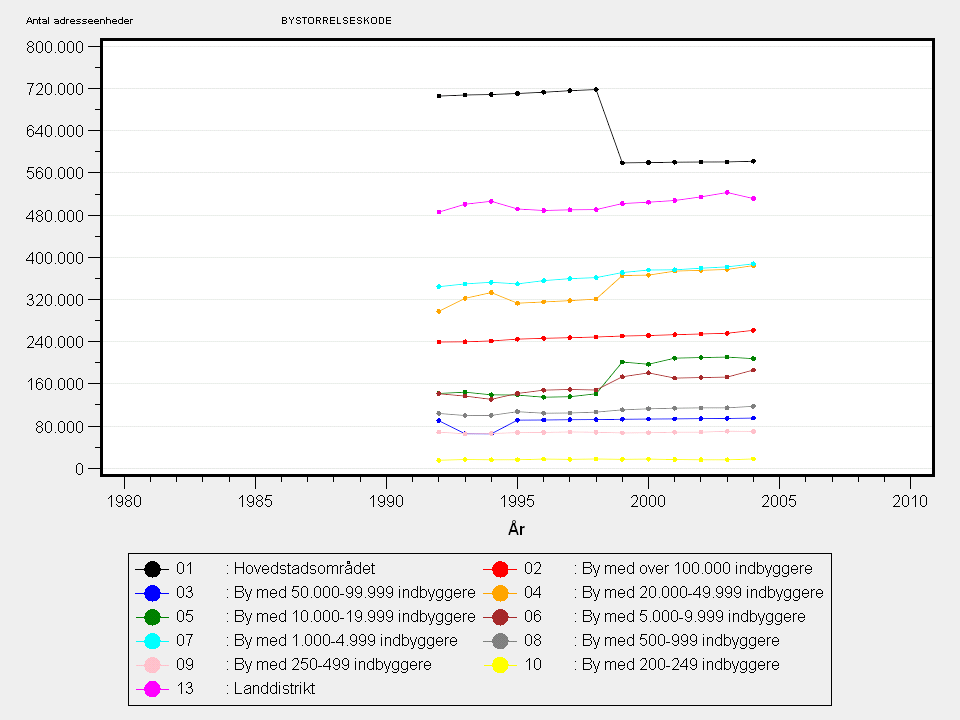Select the green legend marker for code 05
The height and width of the screenshot is (720, 960).
152,617
